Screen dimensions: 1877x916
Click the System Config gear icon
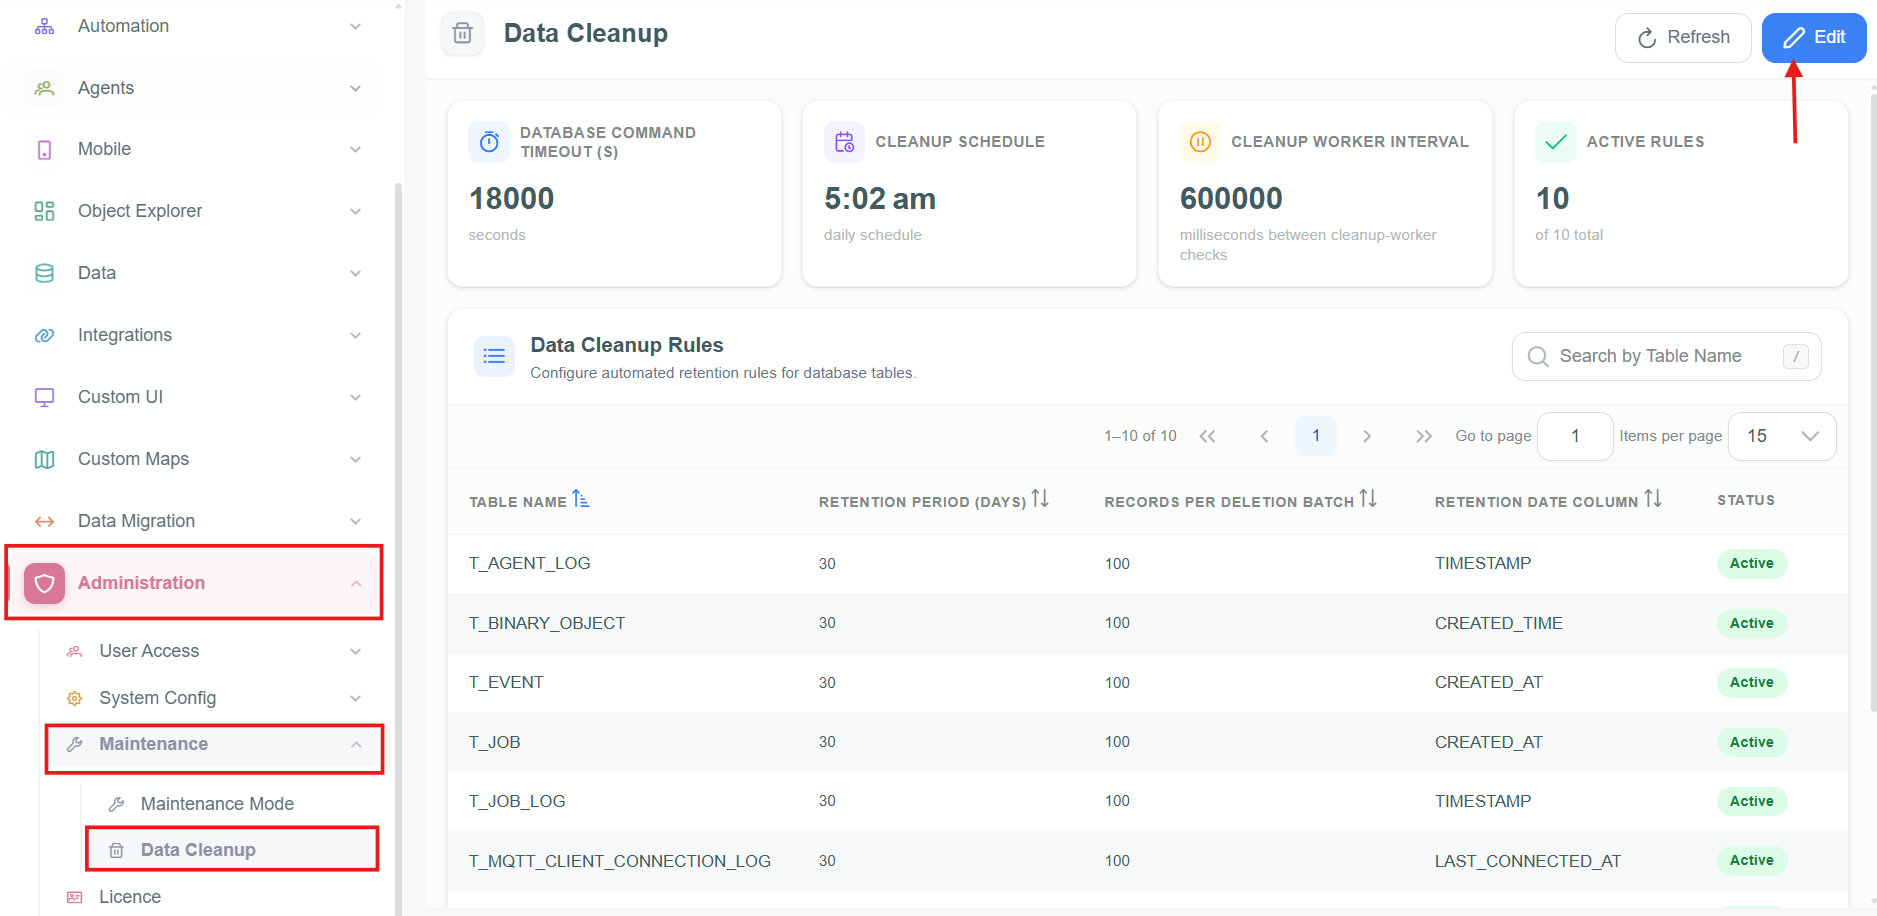coord(74,698)
